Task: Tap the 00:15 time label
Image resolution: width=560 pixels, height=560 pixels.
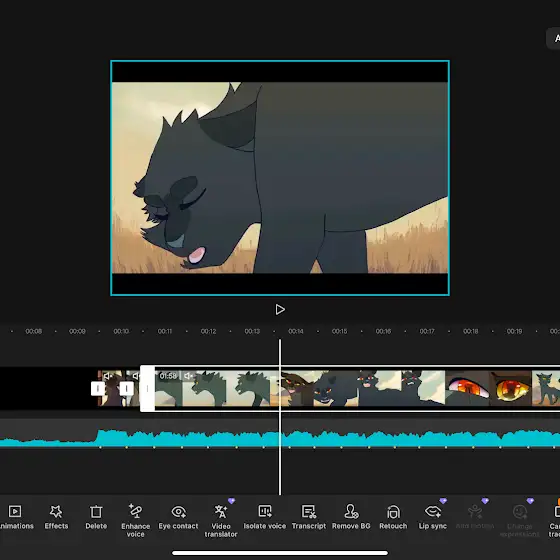Action: tap(340, 331)
